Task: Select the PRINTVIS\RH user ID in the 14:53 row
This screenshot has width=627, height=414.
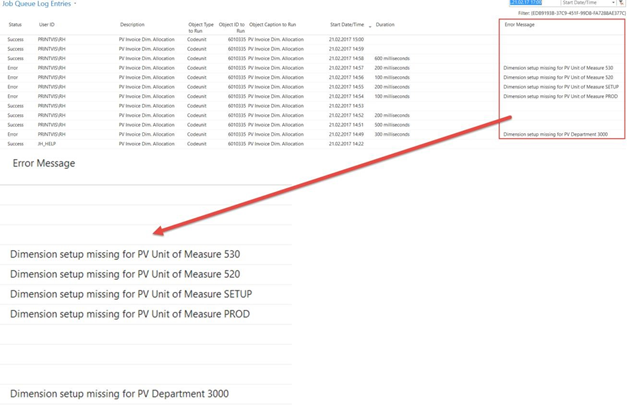Action: coord(52,106)
